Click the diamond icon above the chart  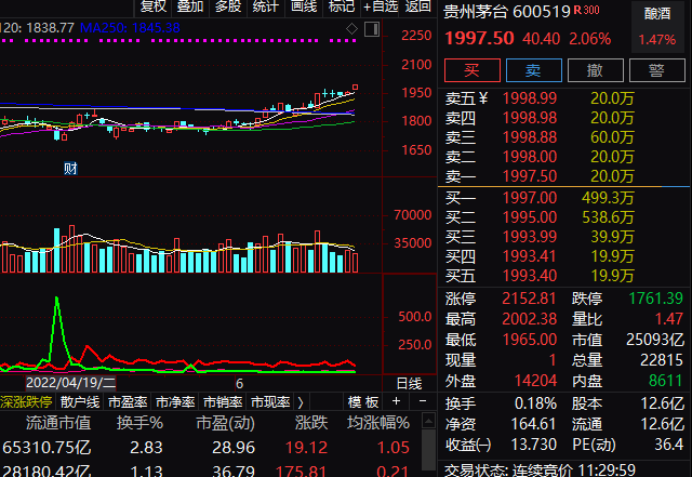tap(352, 29)
